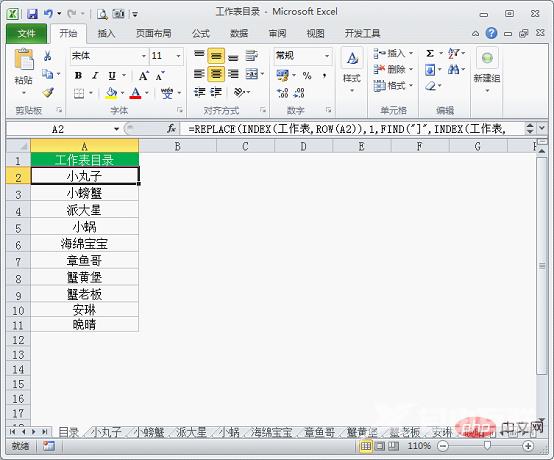Click the text Orientation icon
The height and width of the screenshot is (460, 554).
click(239, 92)
